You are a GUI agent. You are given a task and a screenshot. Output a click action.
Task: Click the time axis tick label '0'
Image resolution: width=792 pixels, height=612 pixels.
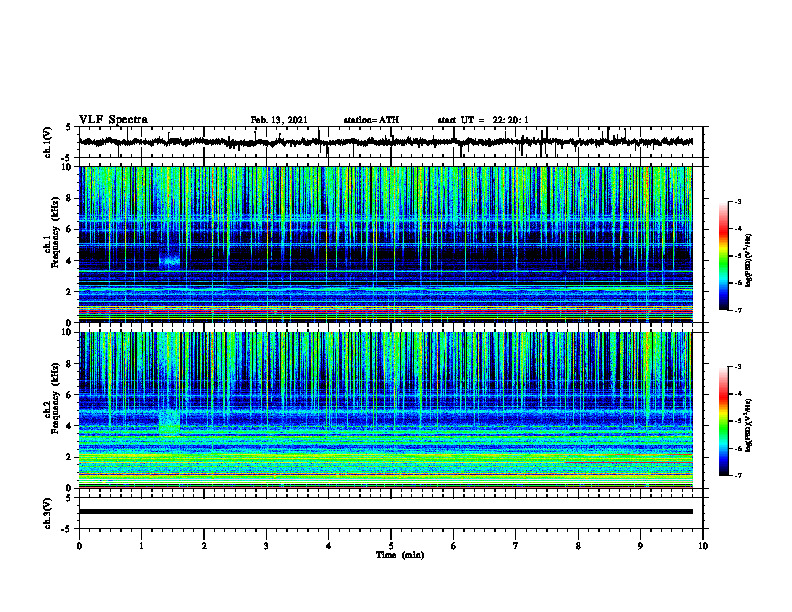(x=79, y=546)
